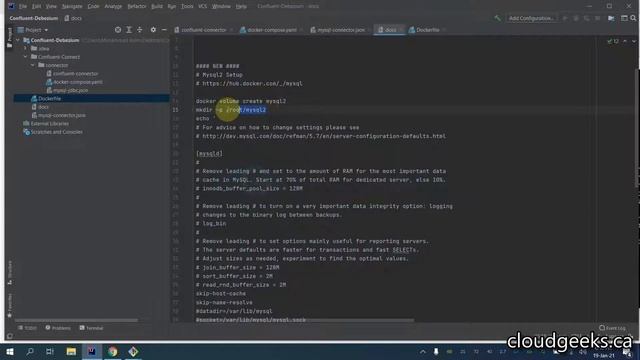The width and height of the screenshot is (640, 360).
Task: Switch to mysql-connector.json editor tab
Action: 340,30
